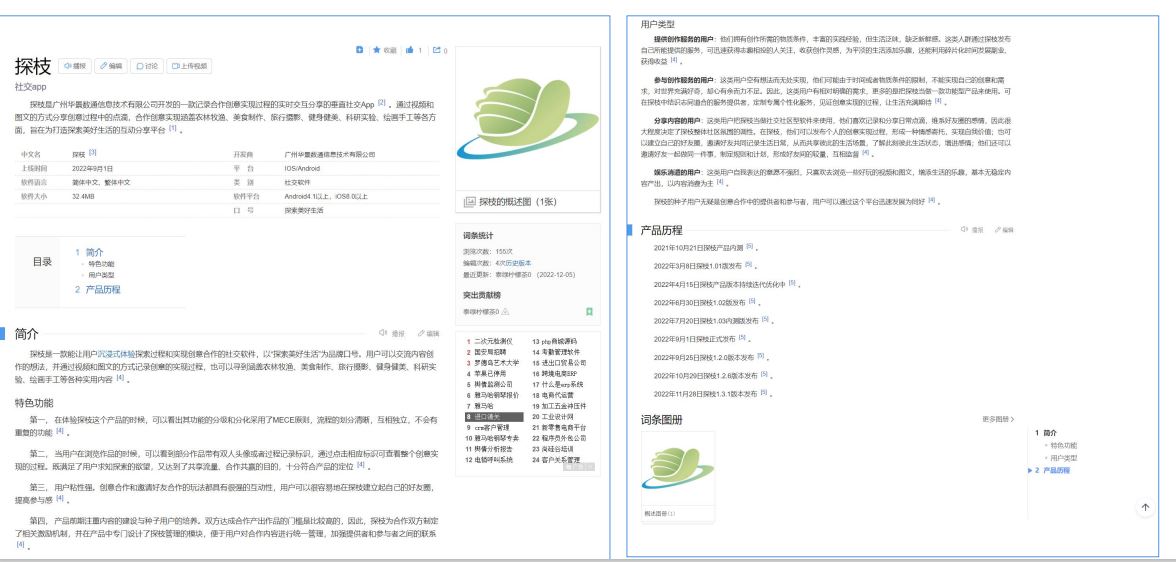Click reference [5] after 2022年9月1日探枝正式发布

click(x=743, y=338)
